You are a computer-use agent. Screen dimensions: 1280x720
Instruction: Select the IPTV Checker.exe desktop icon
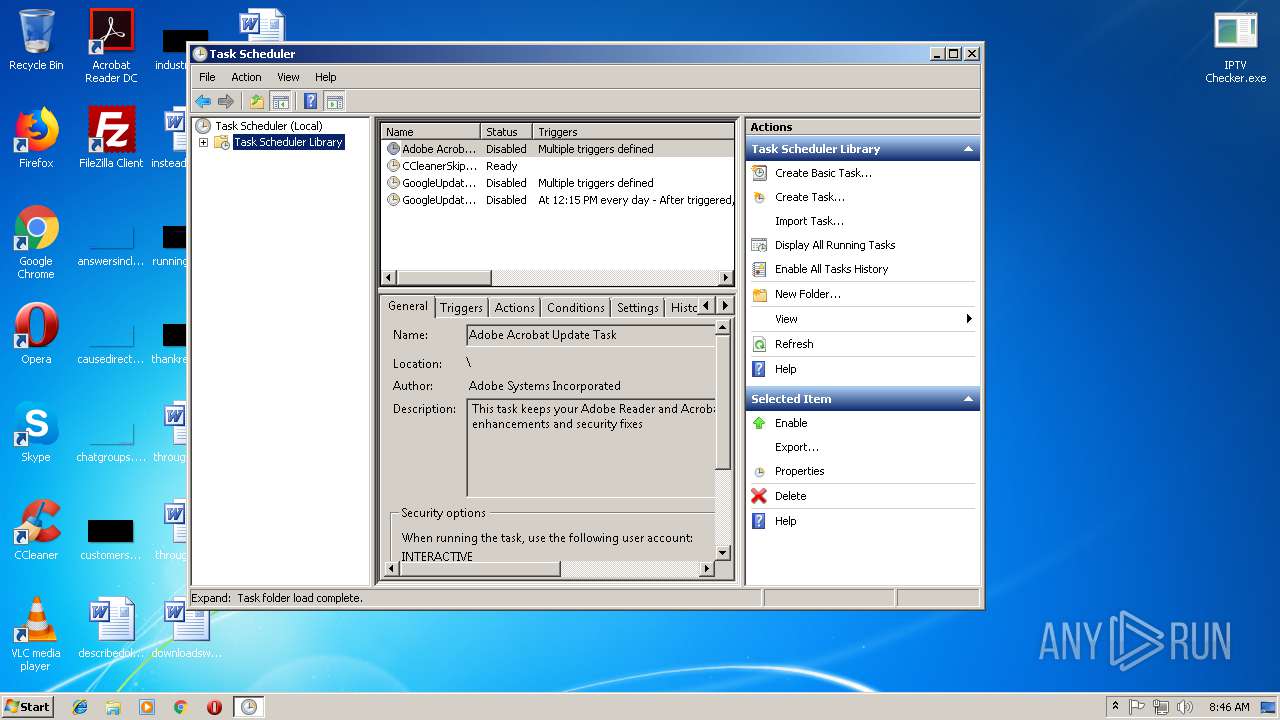click(x=1236, y=47)
